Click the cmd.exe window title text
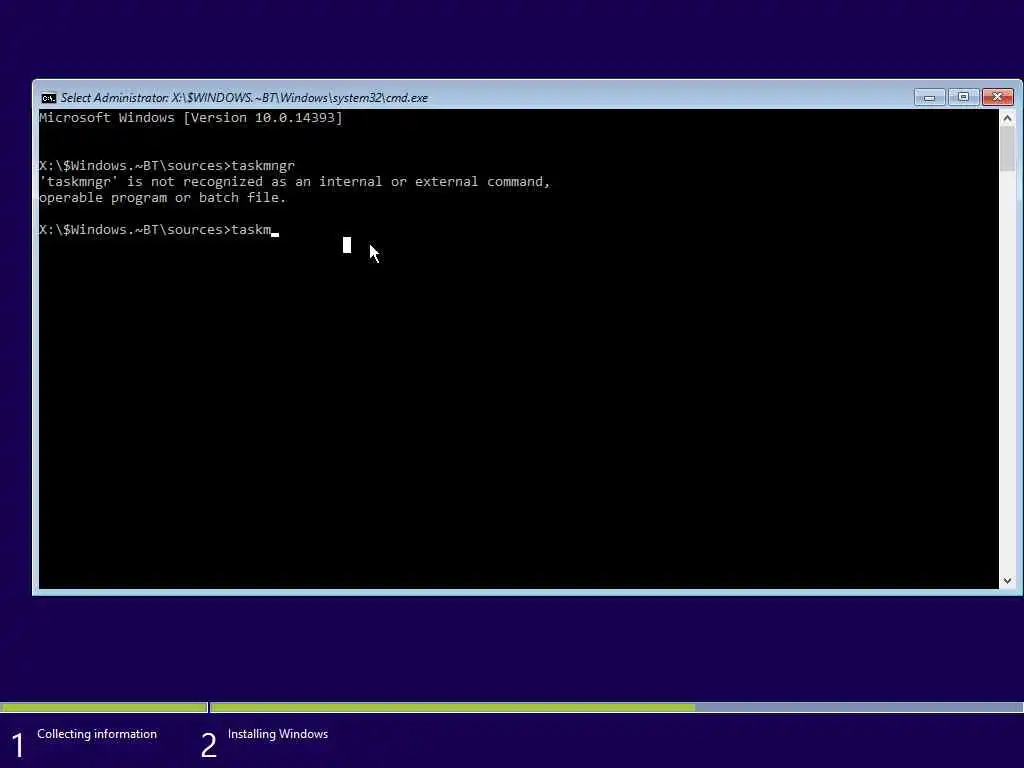The image size is (1024, 768). [x=244, y=98]
